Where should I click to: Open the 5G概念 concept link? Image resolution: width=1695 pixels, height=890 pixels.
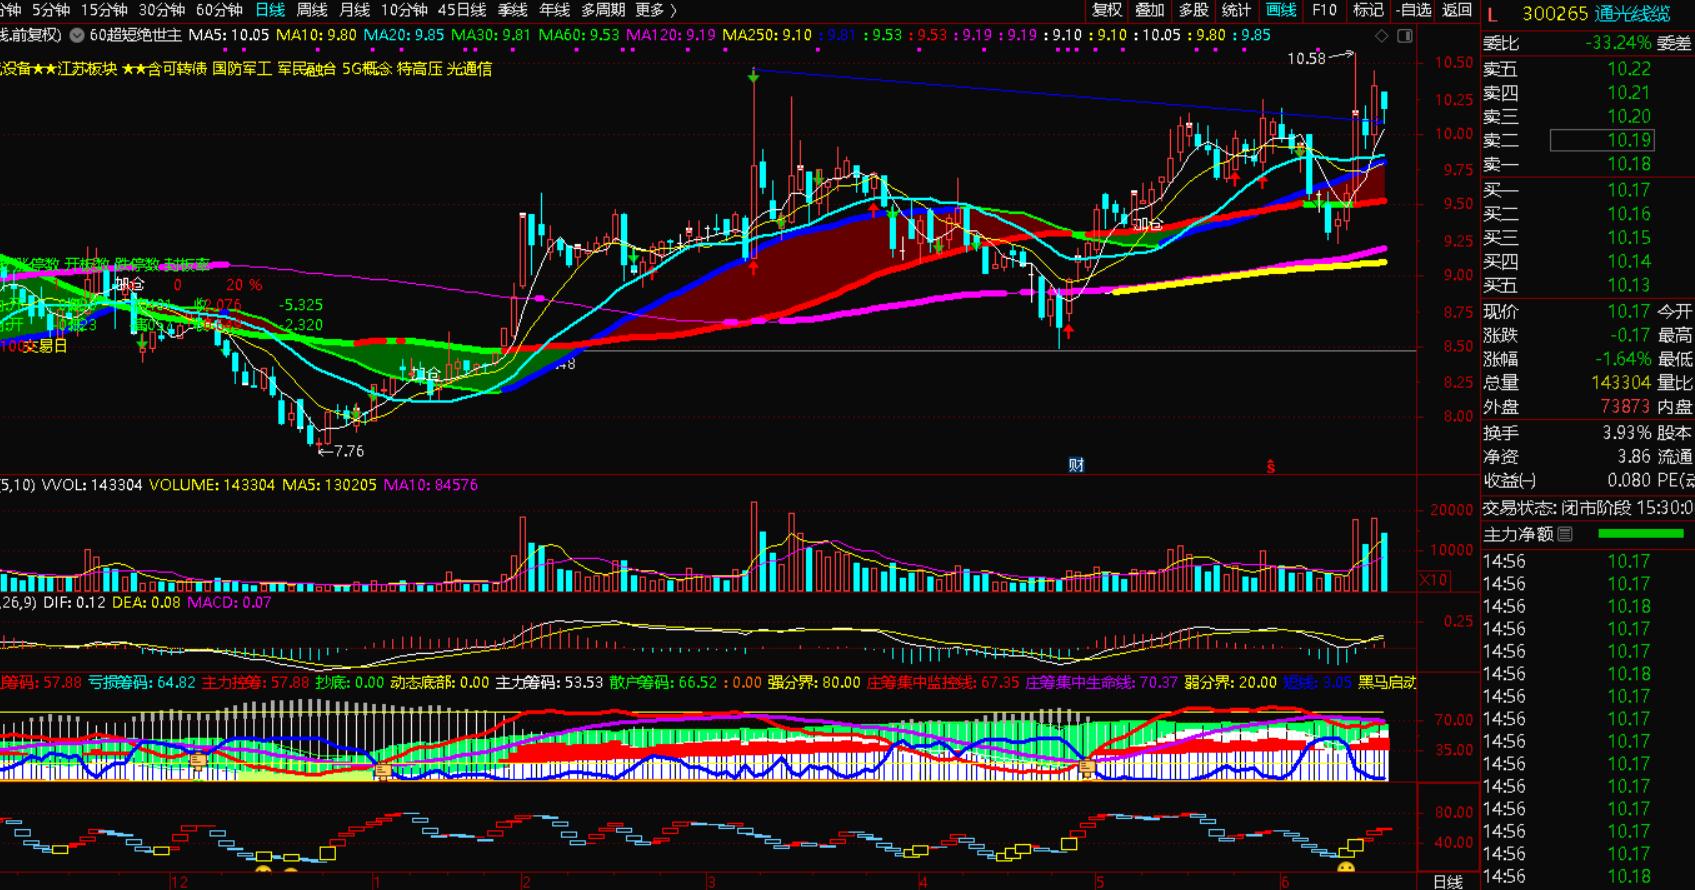[367, 69]
